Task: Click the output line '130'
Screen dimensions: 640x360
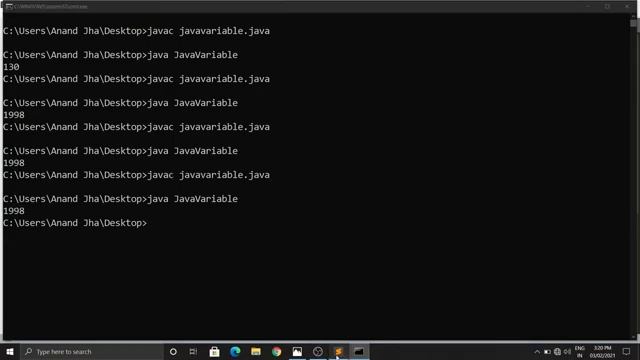Action: [11, 67]
